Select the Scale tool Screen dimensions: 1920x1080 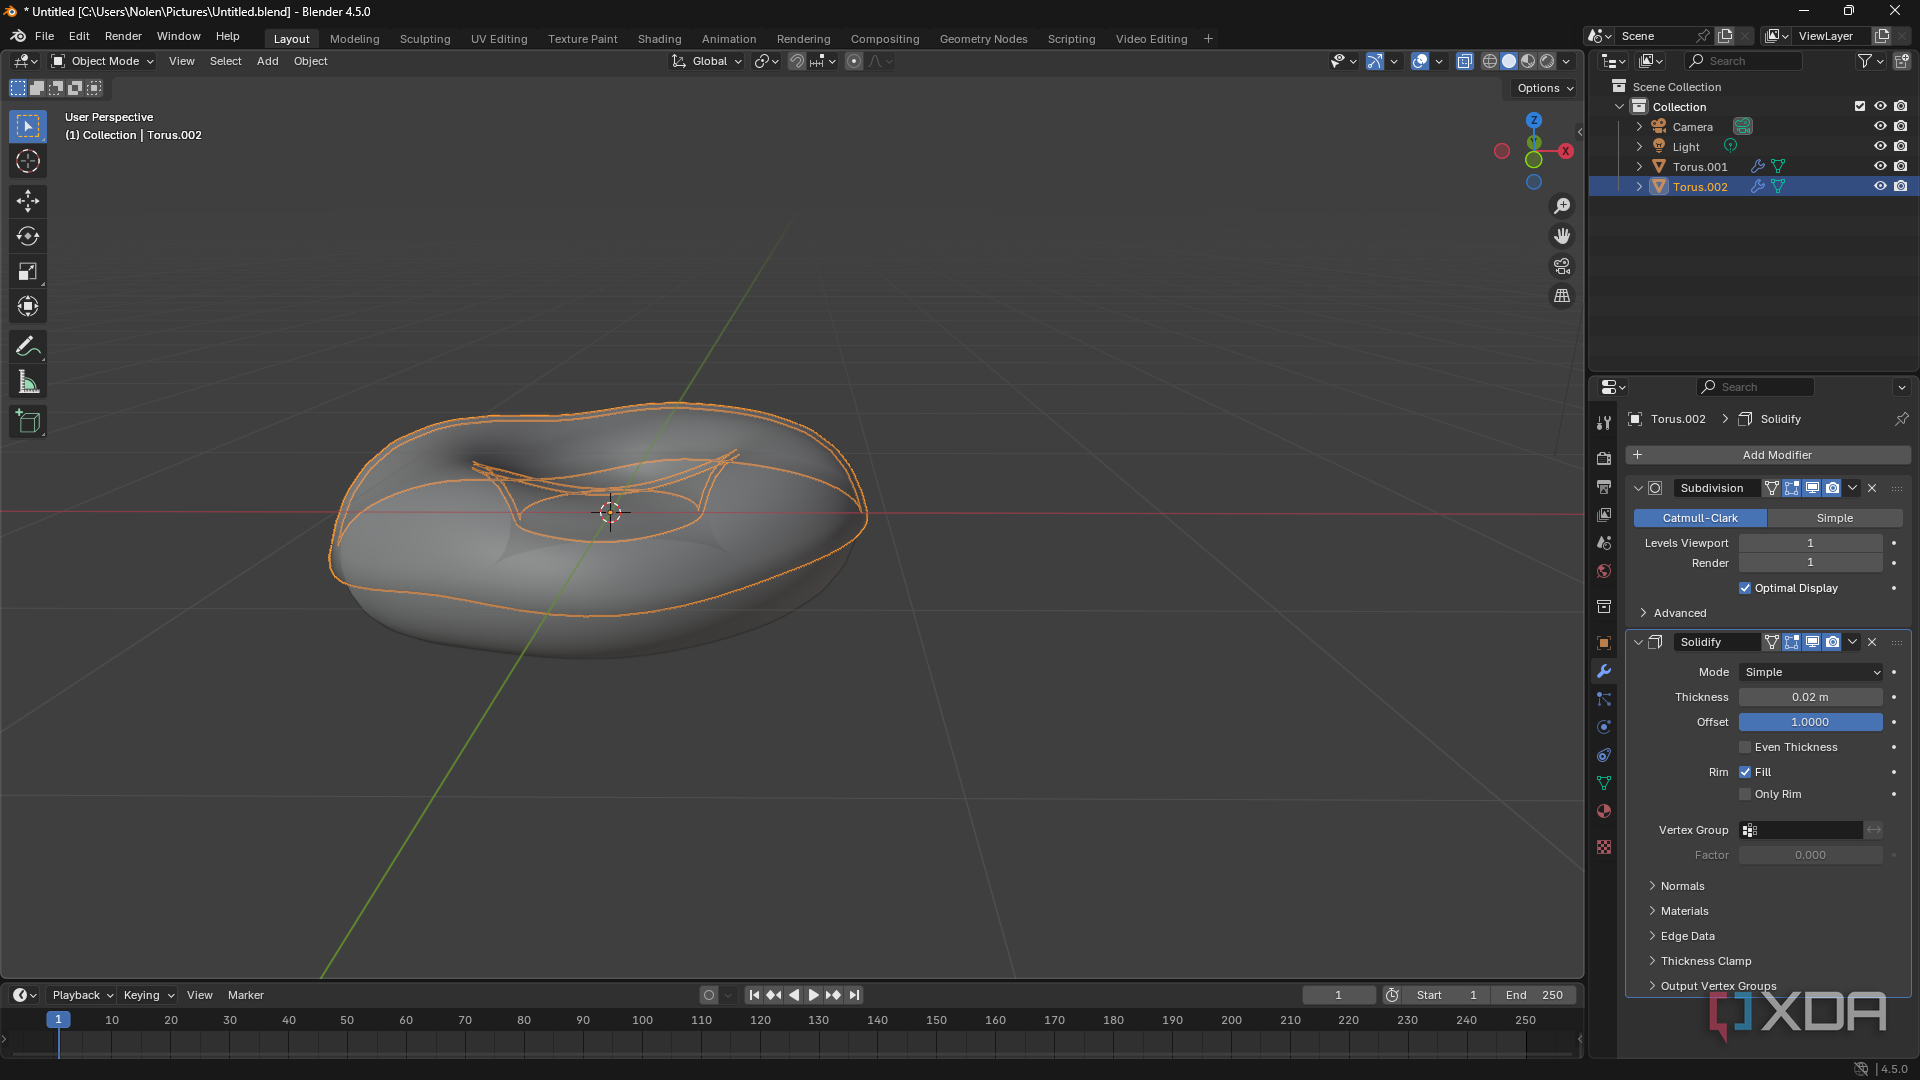tap(28, 271)
